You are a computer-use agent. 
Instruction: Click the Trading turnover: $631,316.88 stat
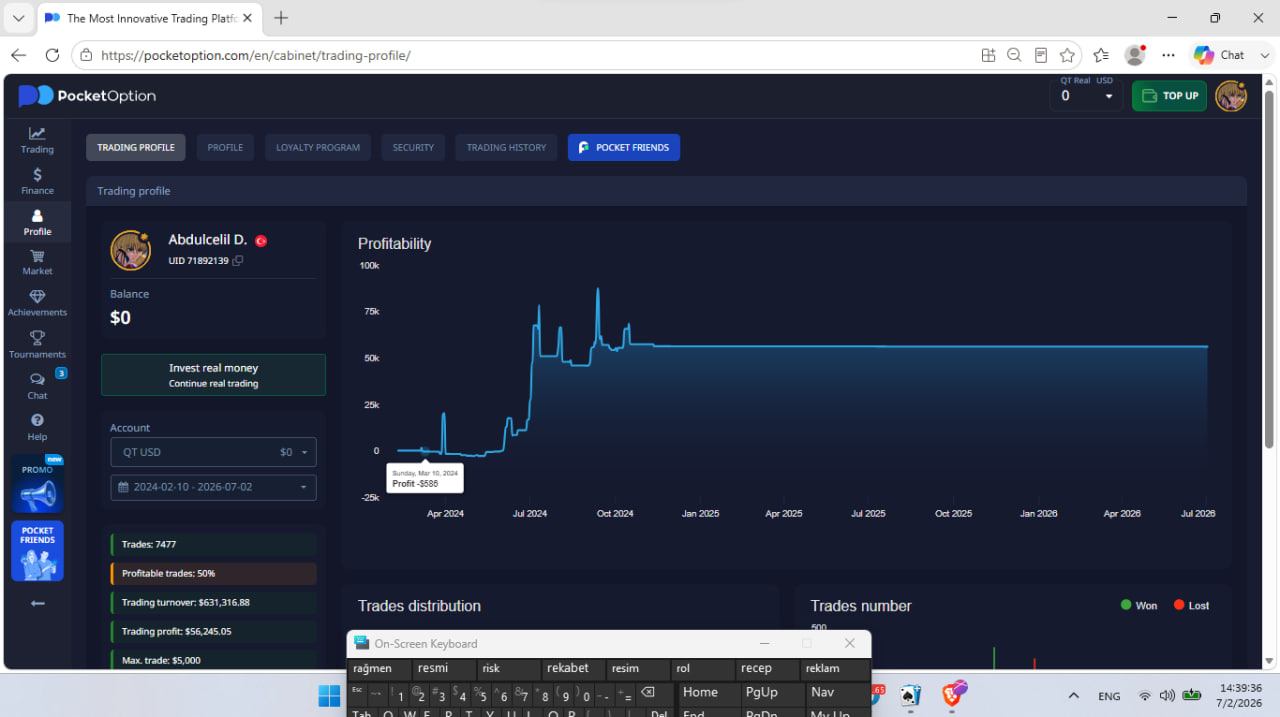(x=213, y=602)
